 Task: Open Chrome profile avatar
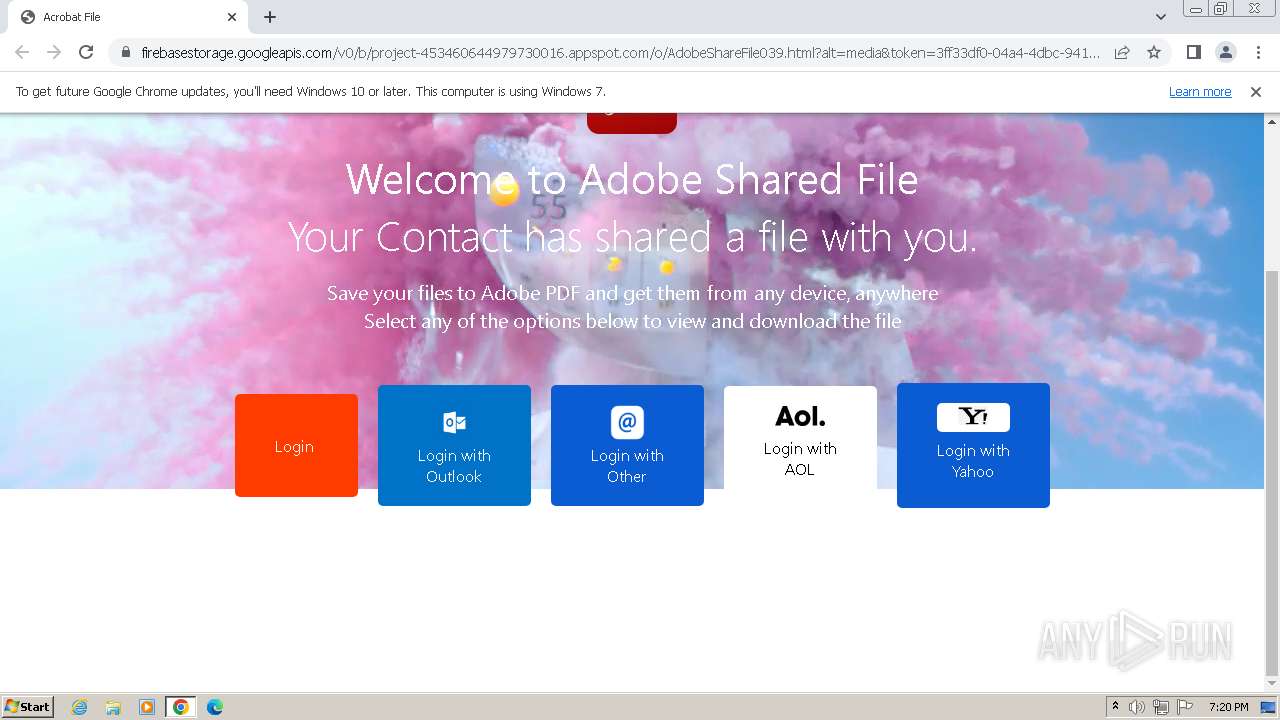(1225, 52)
